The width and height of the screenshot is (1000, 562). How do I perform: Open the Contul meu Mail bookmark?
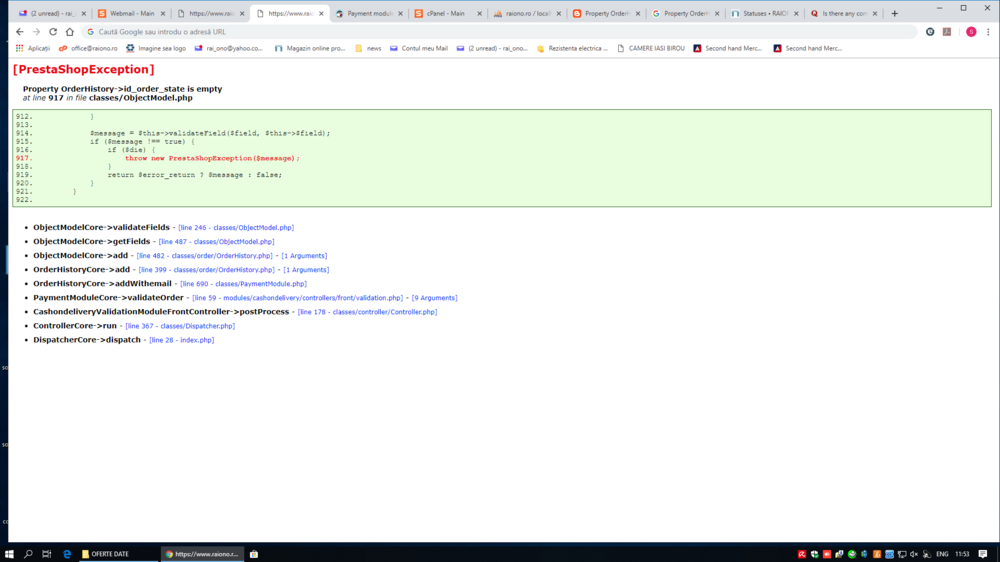click(419, 48)
